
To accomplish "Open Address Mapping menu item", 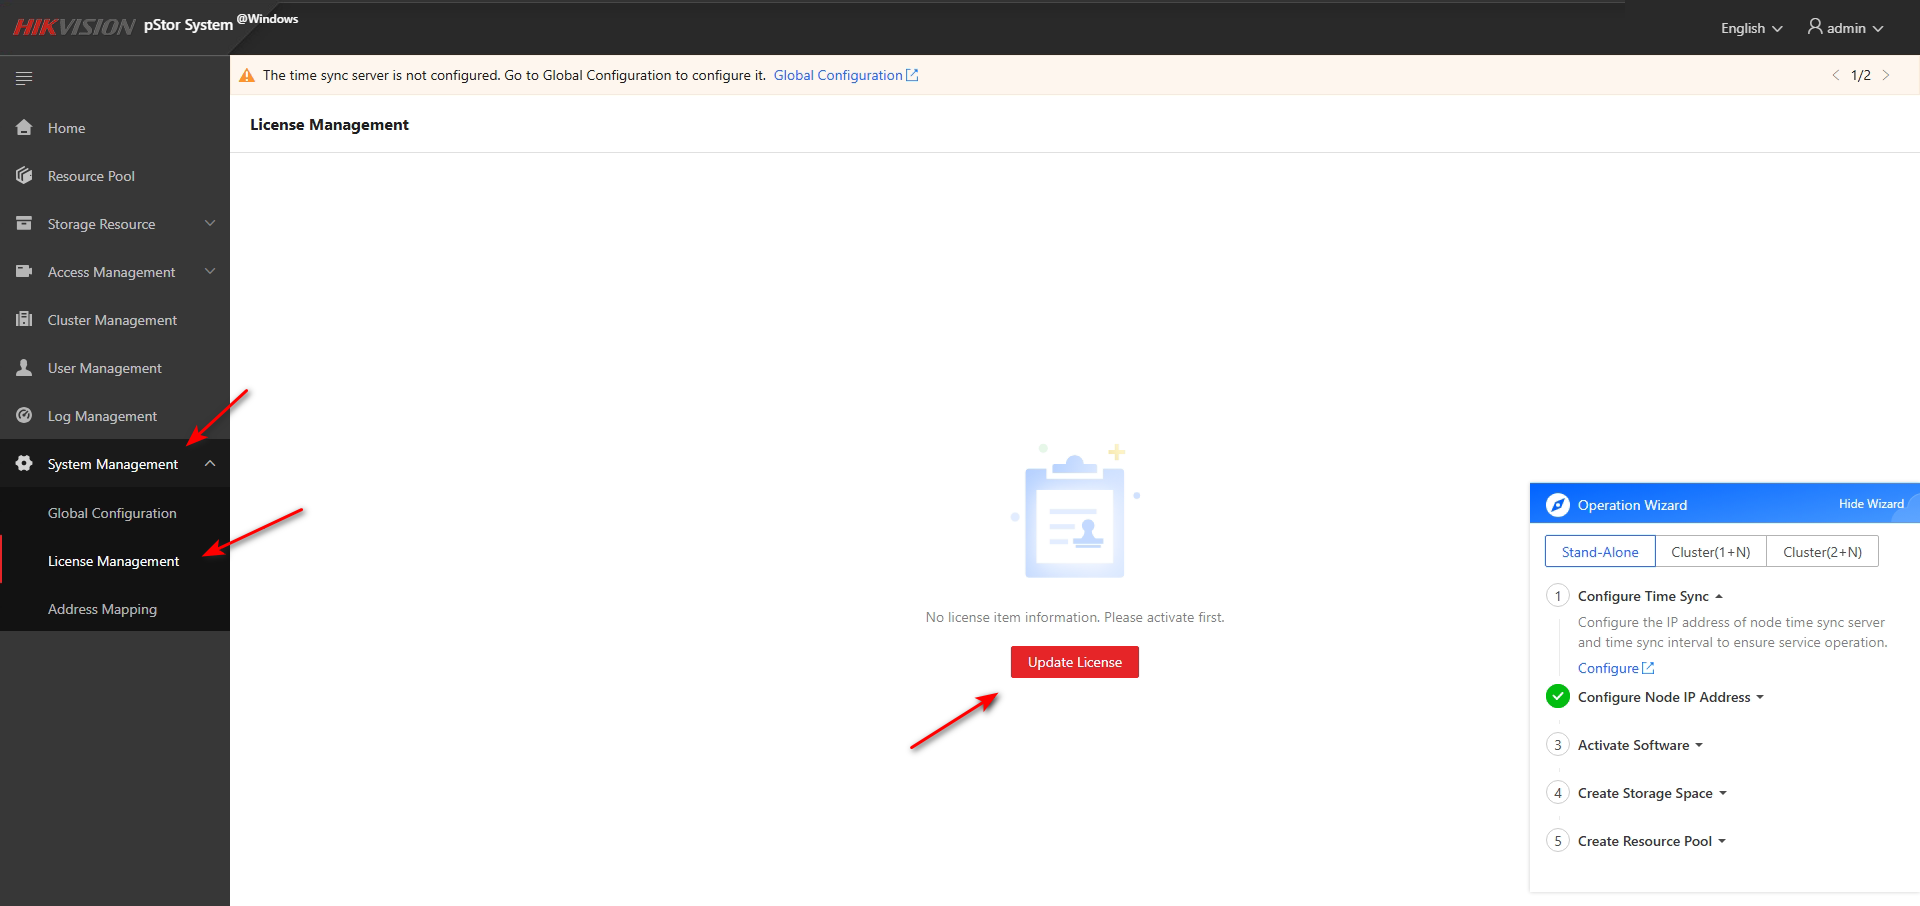I will (x=102, y=609).
